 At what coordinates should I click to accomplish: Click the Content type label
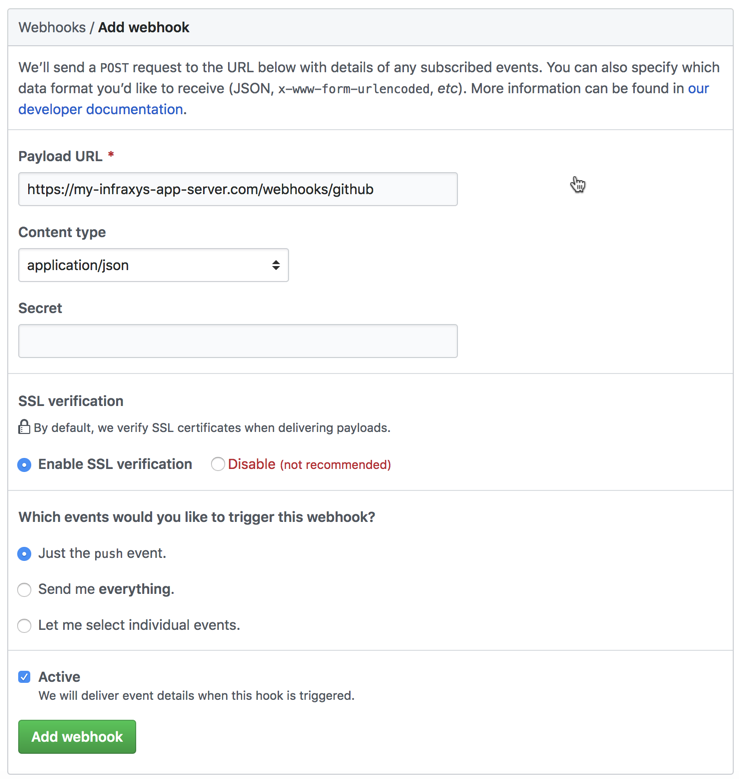tap(62, 233)
